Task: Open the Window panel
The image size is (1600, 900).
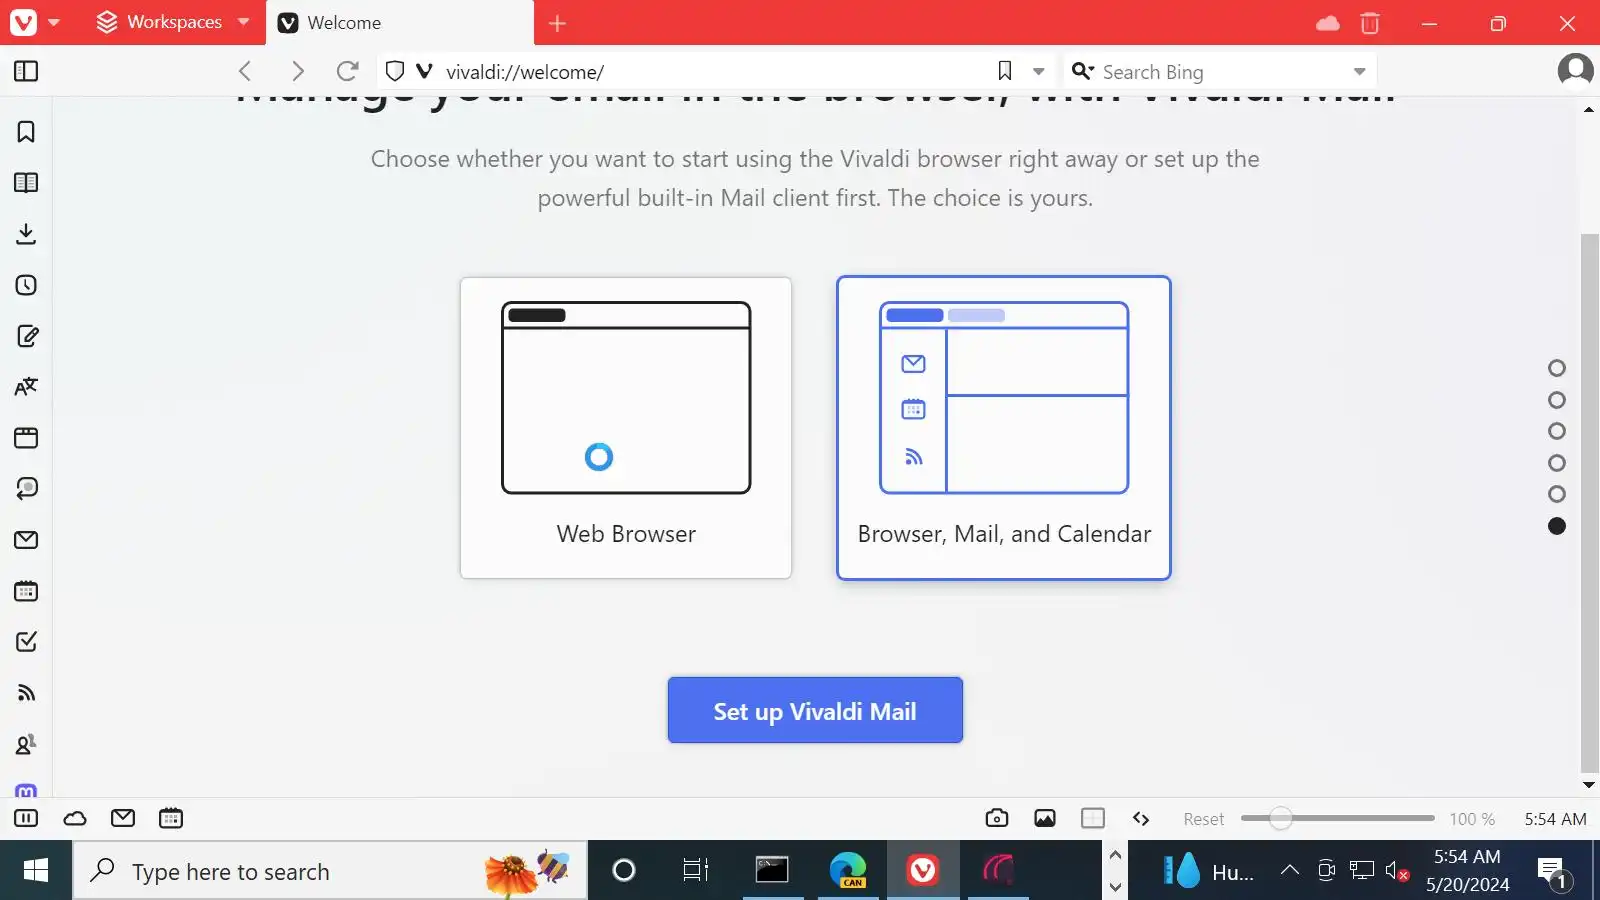Action: click(26, 438)
